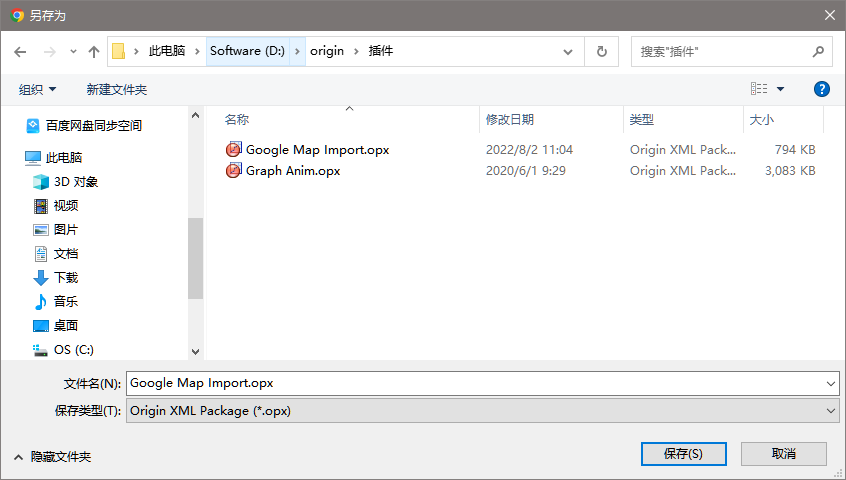Click the navigation pane scrollbar thumb
This screenshot has width=846, height=480.
pyautogui.click(x=195, y=258)
